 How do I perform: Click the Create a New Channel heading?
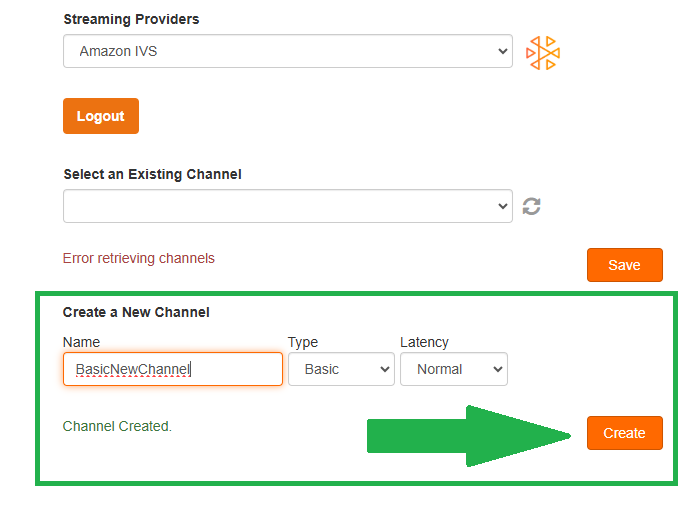click(x=136, y=312)
